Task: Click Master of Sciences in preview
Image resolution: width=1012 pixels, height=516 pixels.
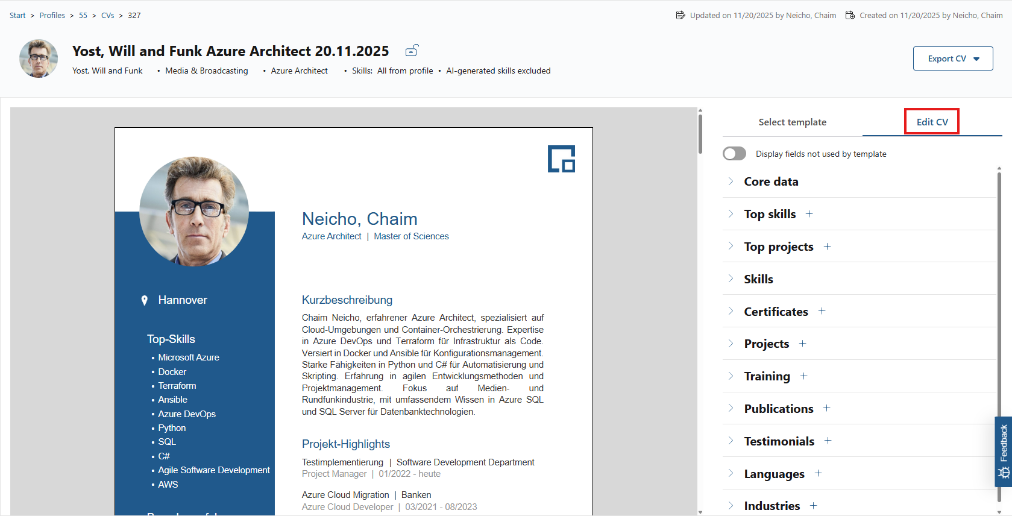Action: click(x=411, y=236)
